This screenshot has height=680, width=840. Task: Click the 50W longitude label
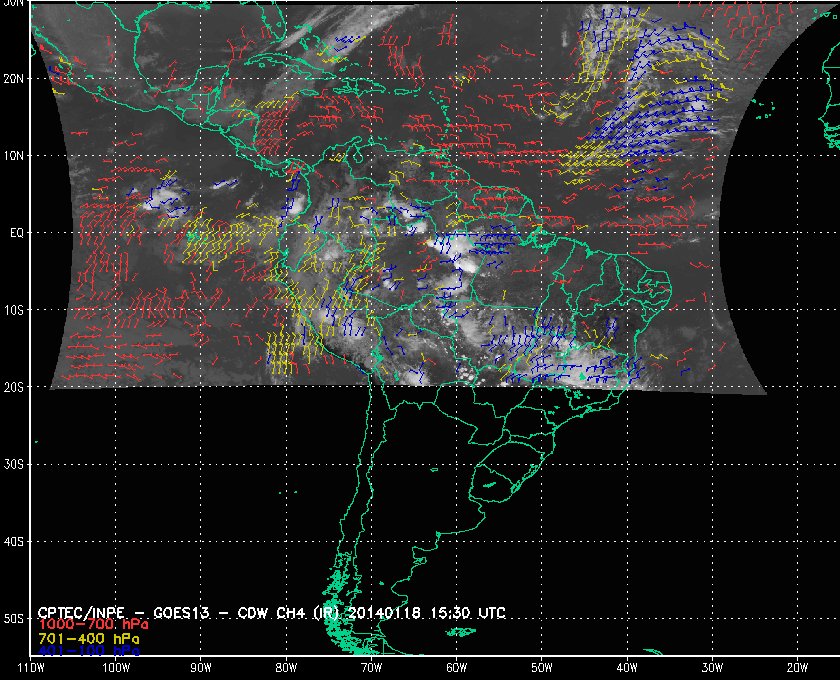point(542,667)
